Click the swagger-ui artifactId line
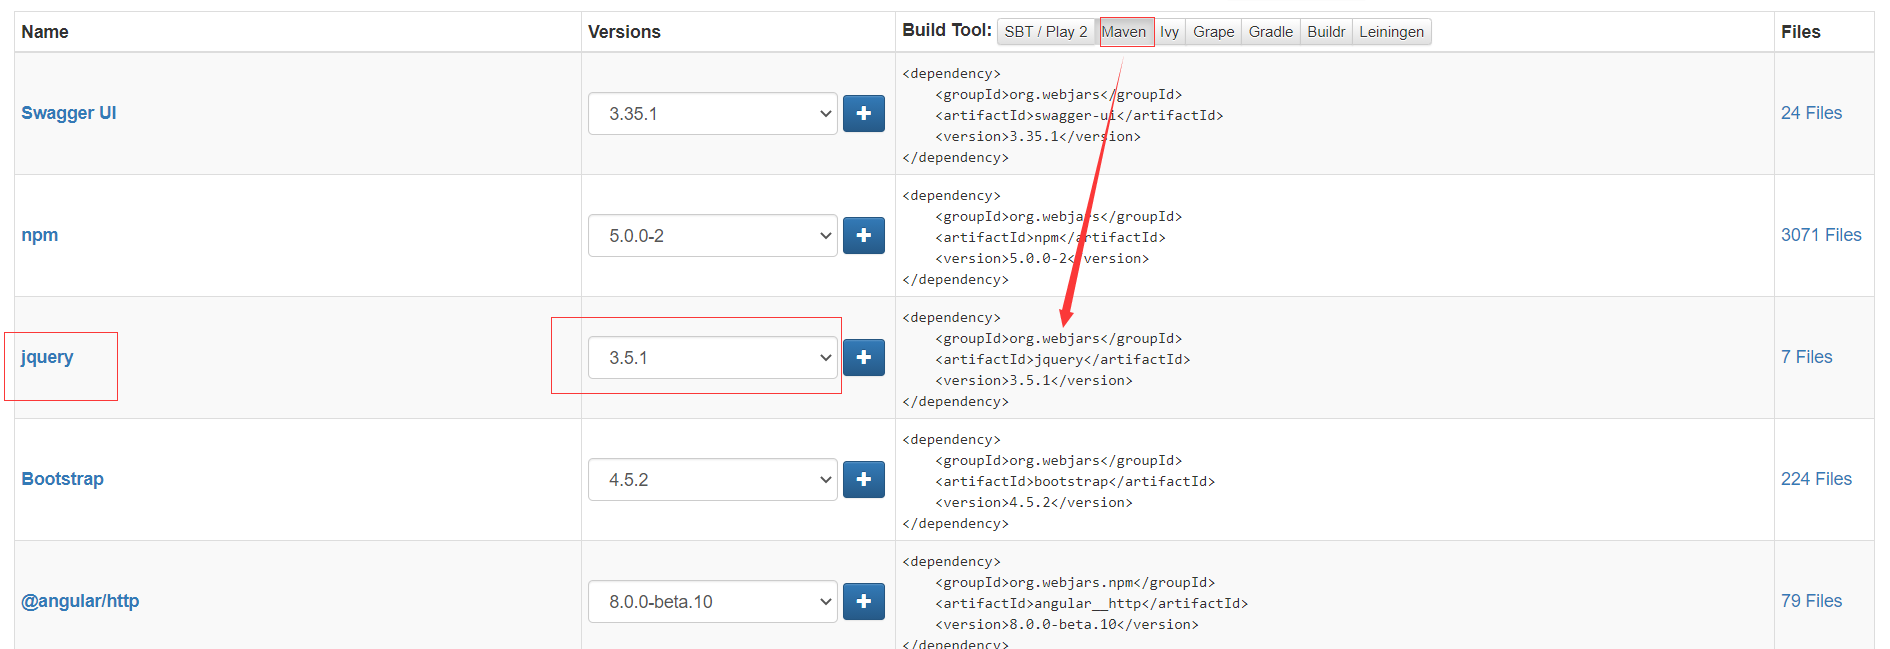The image size is (1890, 649). pyautogui.click(x=1079, y=116)
